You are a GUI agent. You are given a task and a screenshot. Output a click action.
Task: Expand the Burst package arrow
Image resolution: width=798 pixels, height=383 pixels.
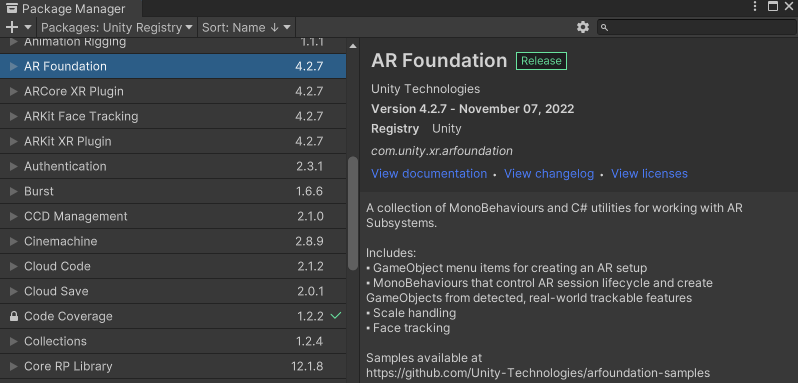click(14, 191)
